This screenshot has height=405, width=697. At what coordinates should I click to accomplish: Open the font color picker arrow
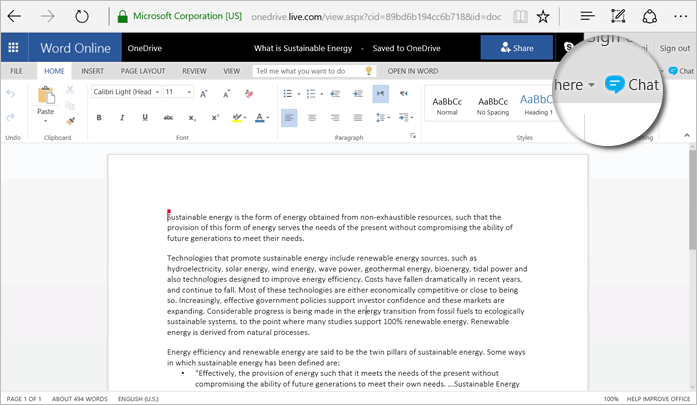[268, 118]
